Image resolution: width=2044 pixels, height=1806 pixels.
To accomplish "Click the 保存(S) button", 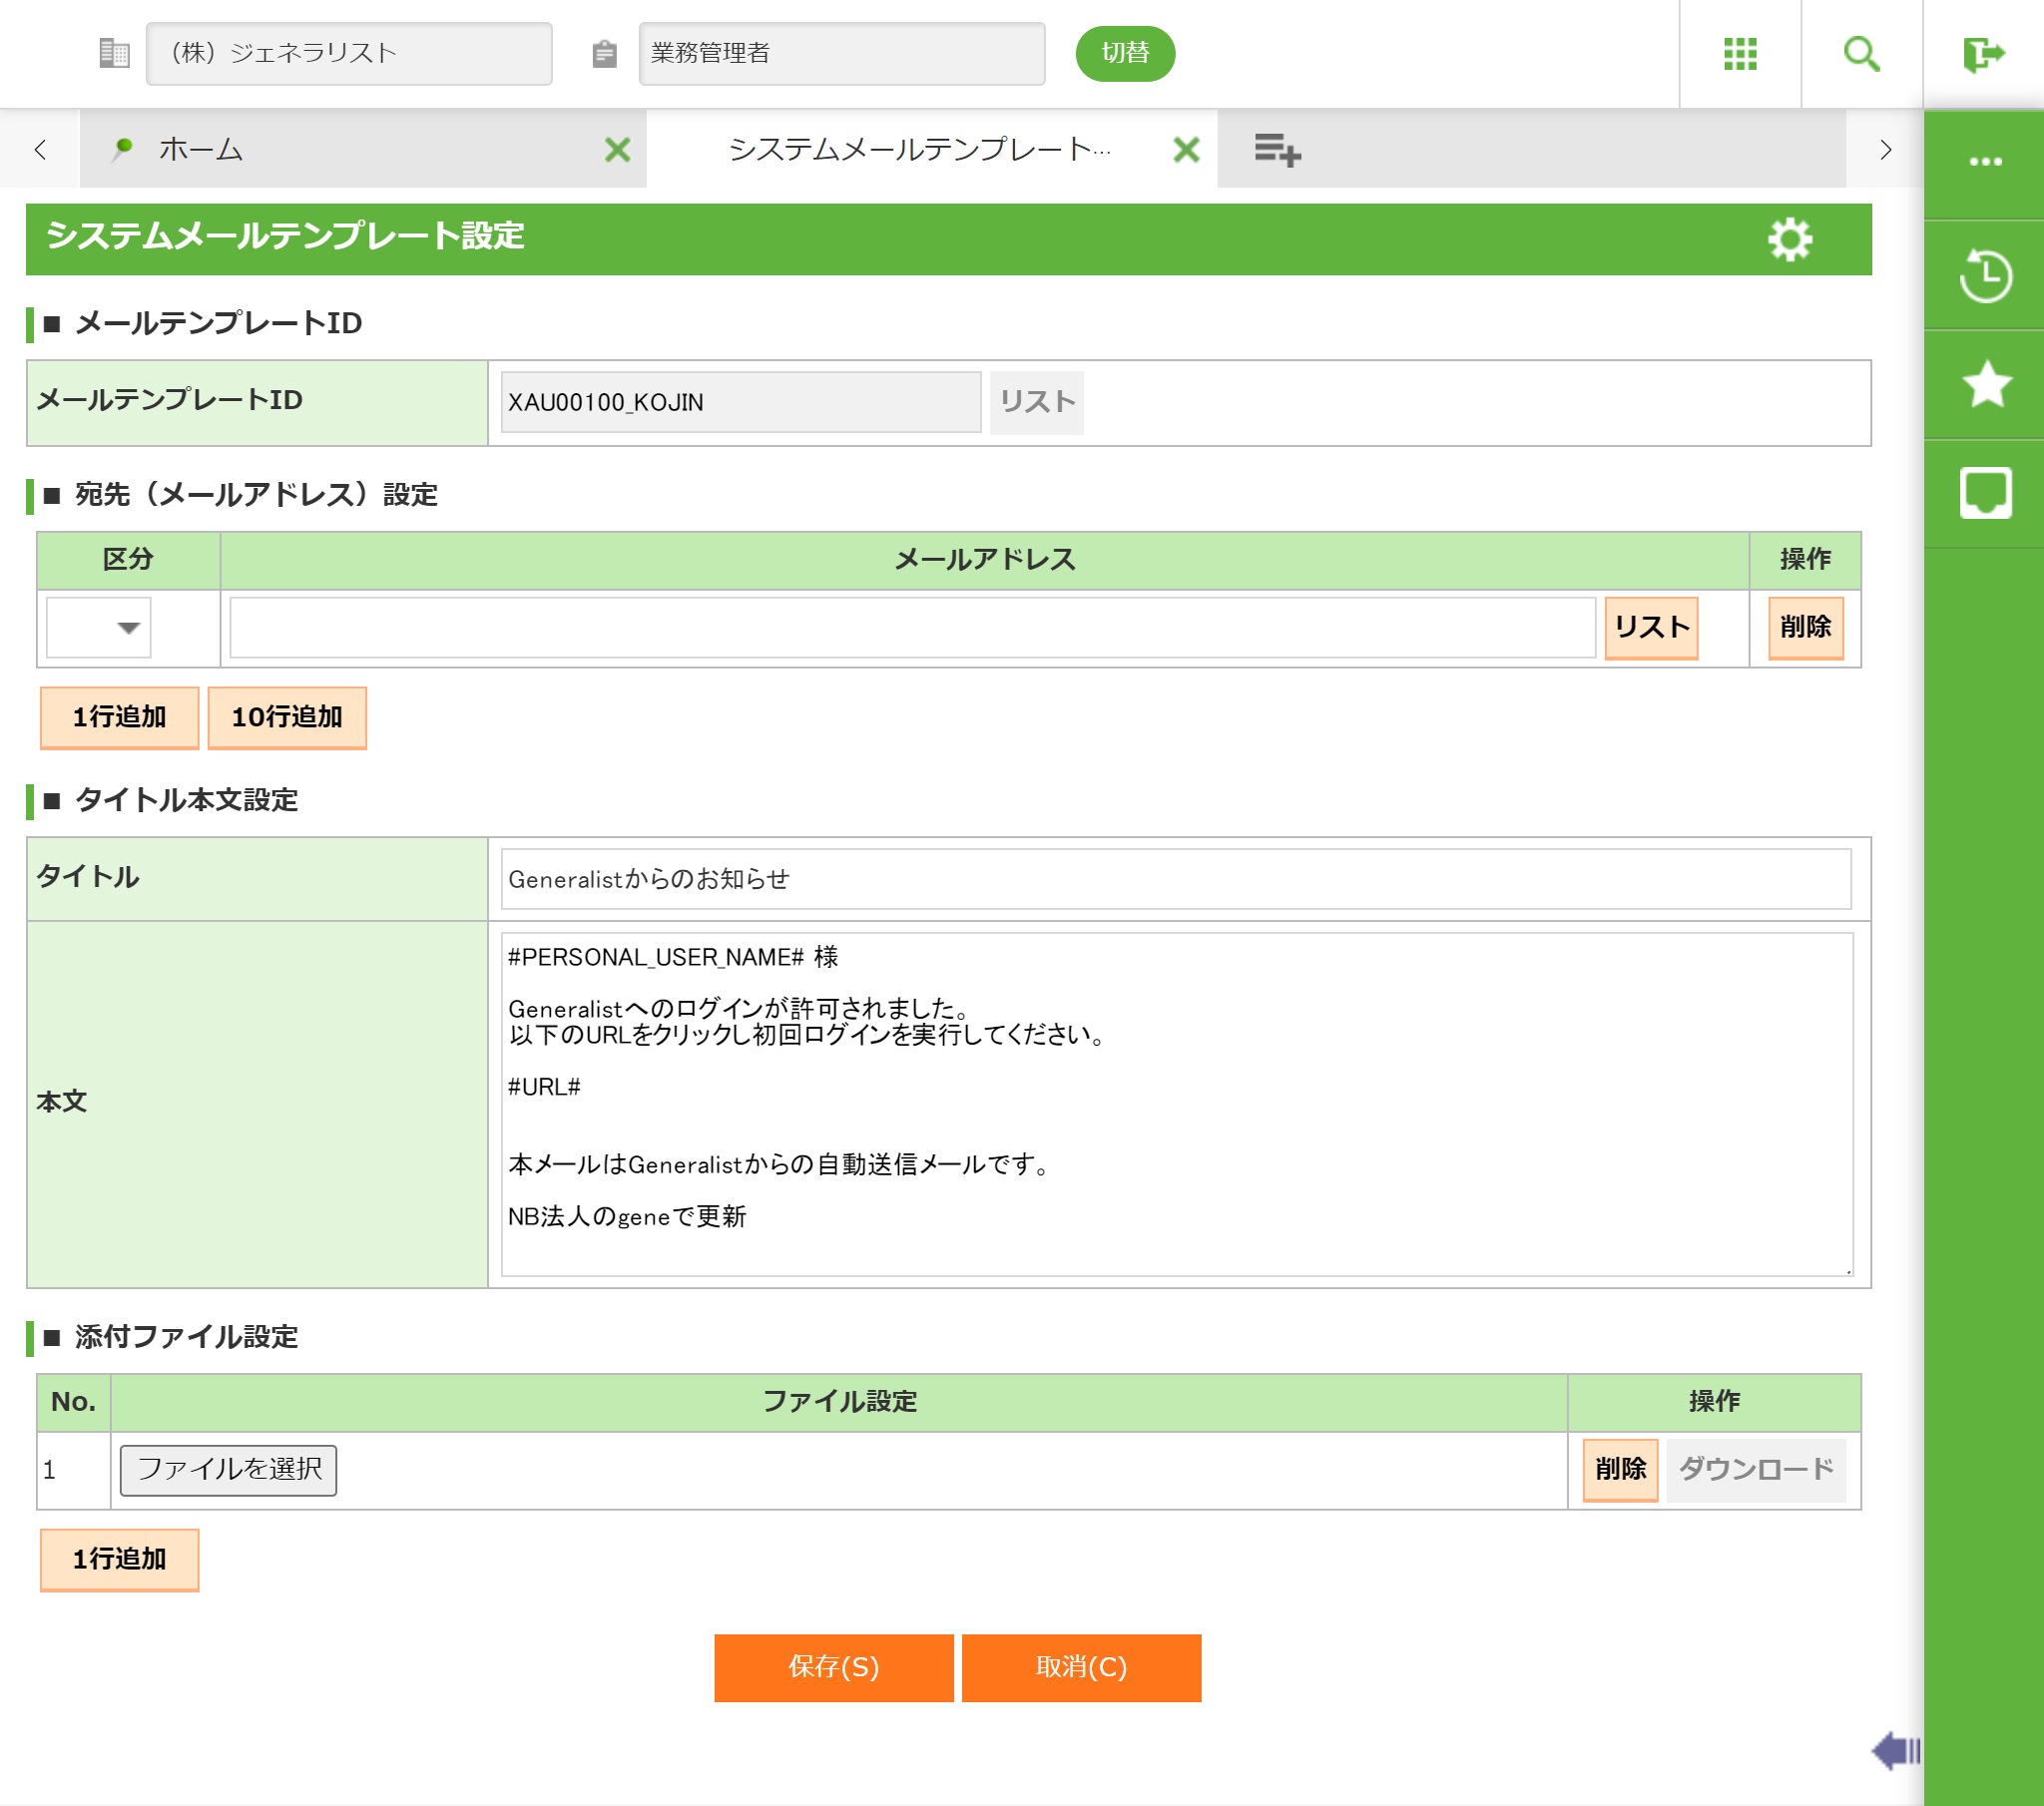I will coord(833,1667).
